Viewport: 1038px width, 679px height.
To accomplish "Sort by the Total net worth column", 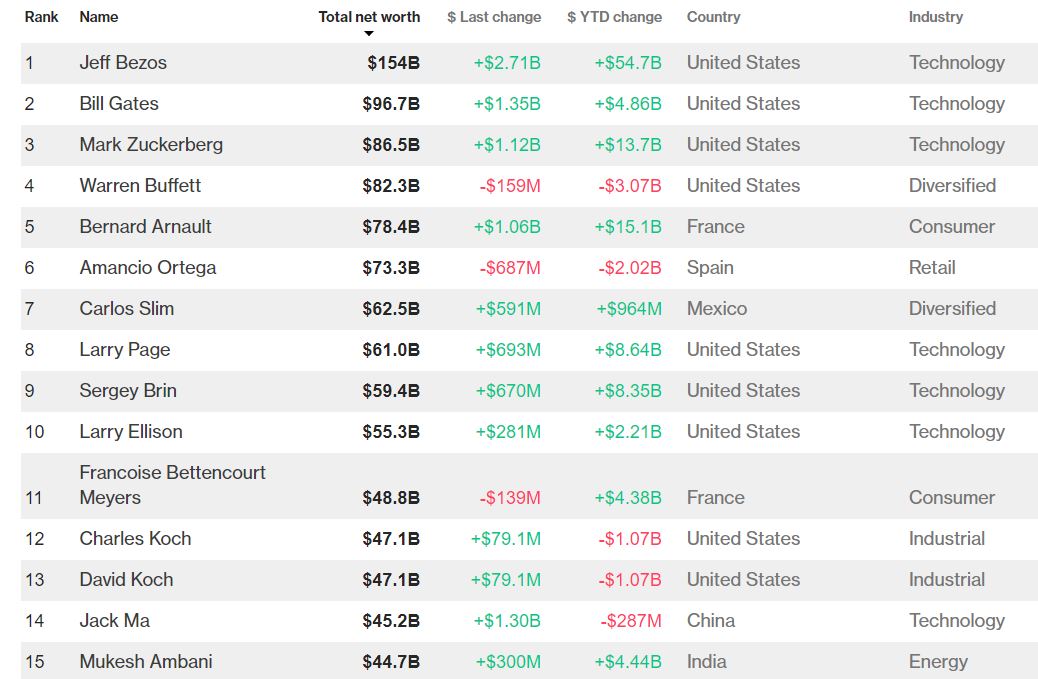I will pyautogui.click(x=369, y=17).
